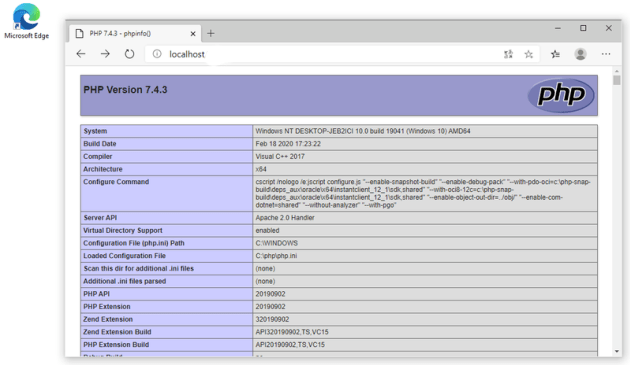Open the translate page option in address bar
Screen dimensions: 630x365
[508, 54]
